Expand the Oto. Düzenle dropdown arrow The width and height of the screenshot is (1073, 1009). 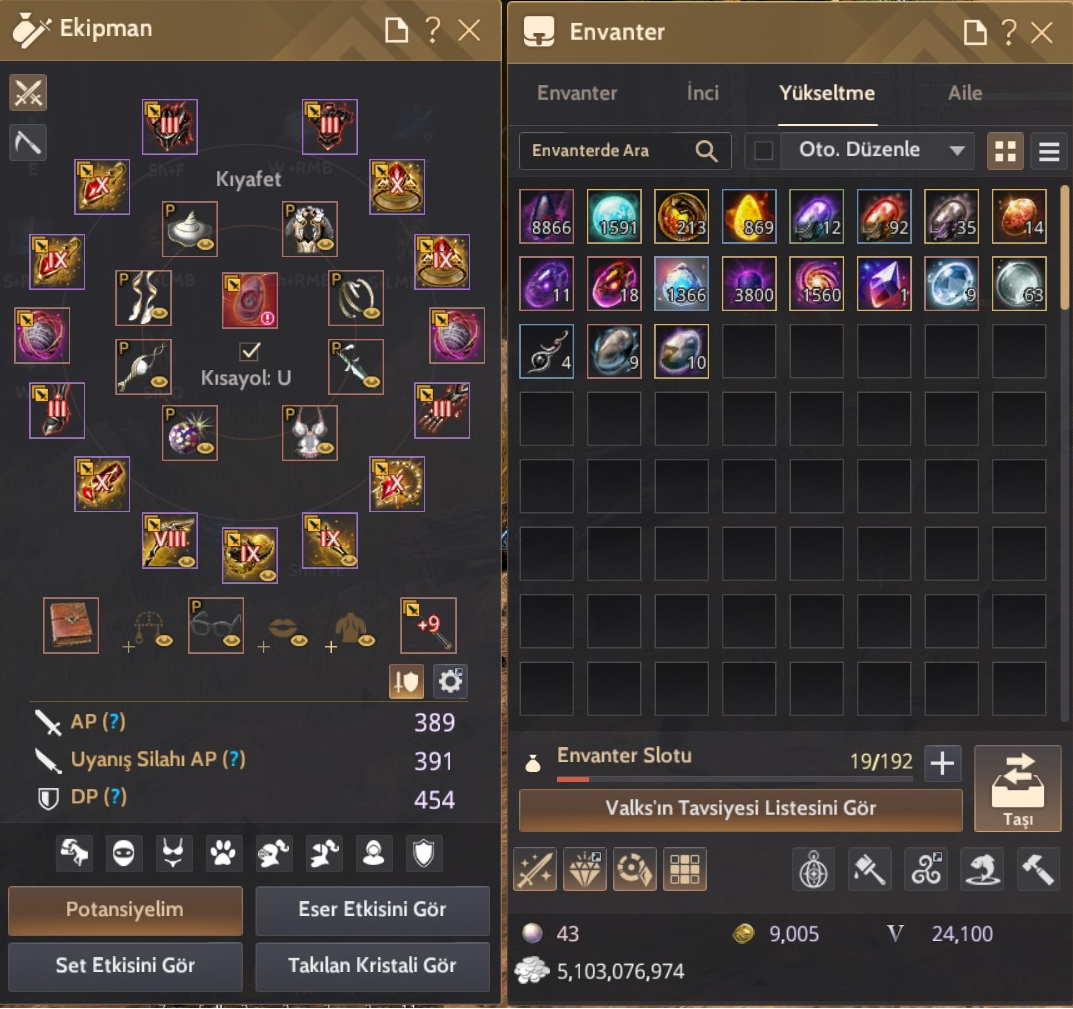pos(957,151)
